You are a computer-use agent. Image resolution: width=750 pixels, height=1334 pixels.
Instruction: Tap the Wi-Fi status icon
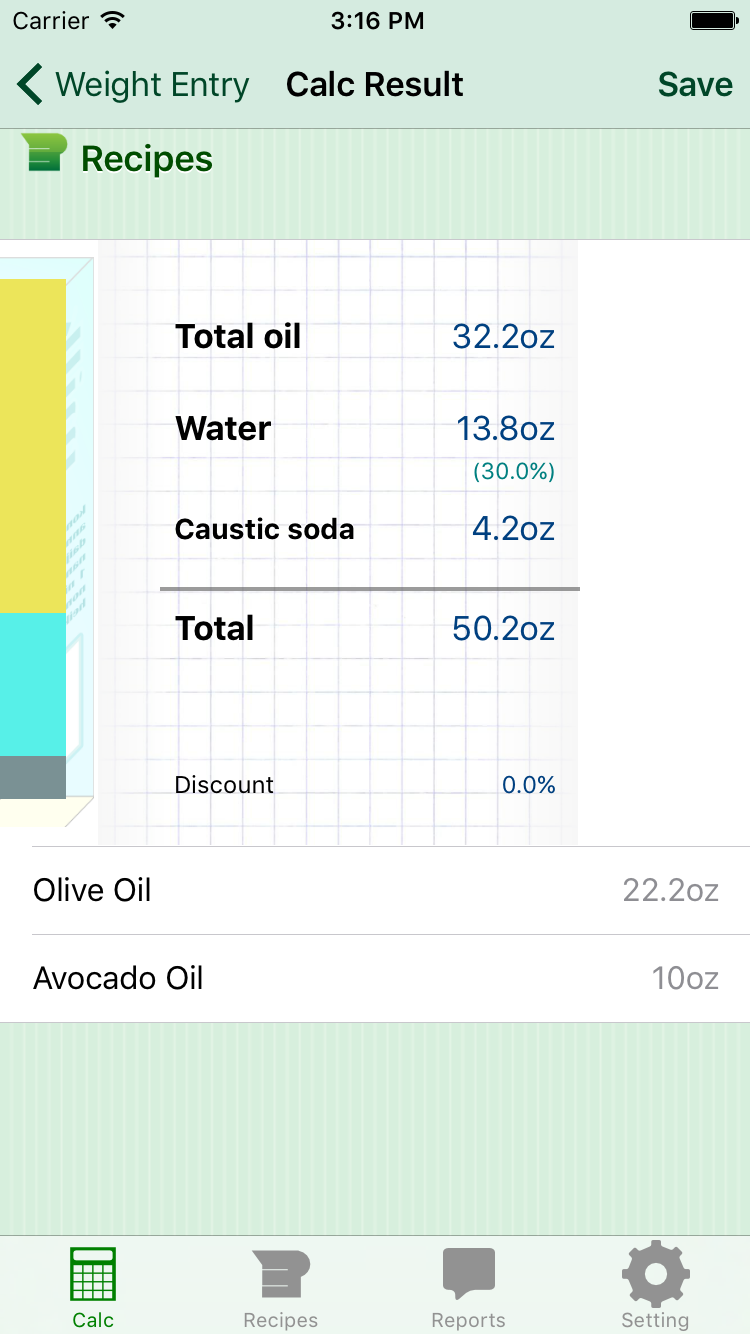113,21
